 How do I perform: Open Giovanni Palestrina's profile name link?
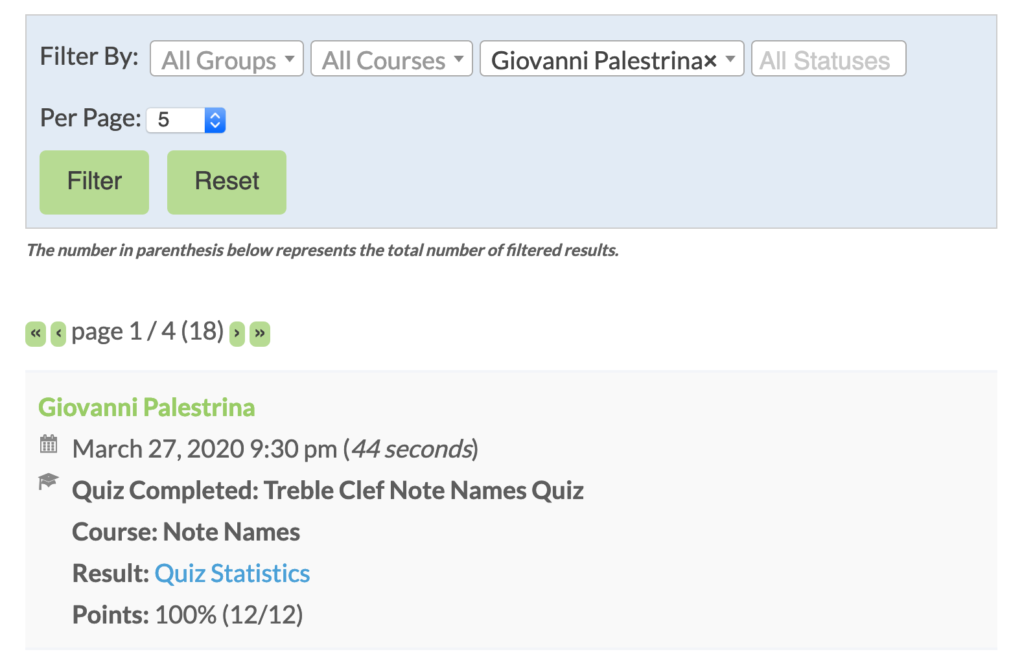147,407
